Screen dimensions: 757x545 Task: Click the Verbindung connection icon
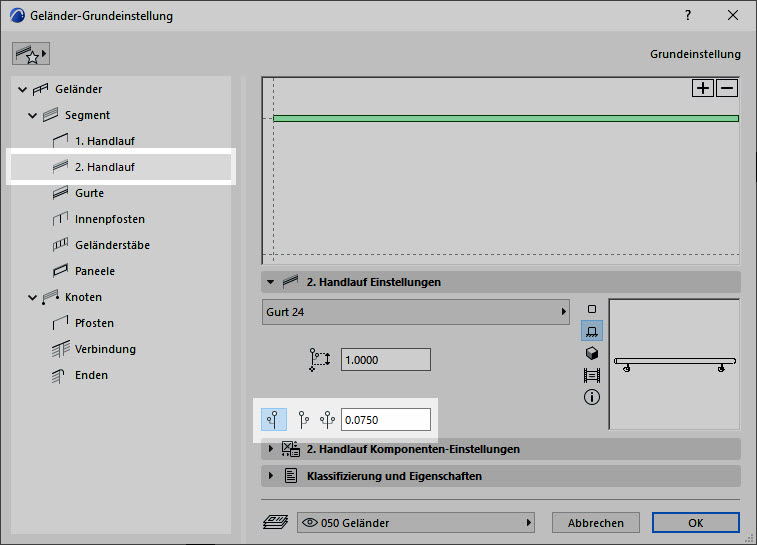tap(60, 349)
